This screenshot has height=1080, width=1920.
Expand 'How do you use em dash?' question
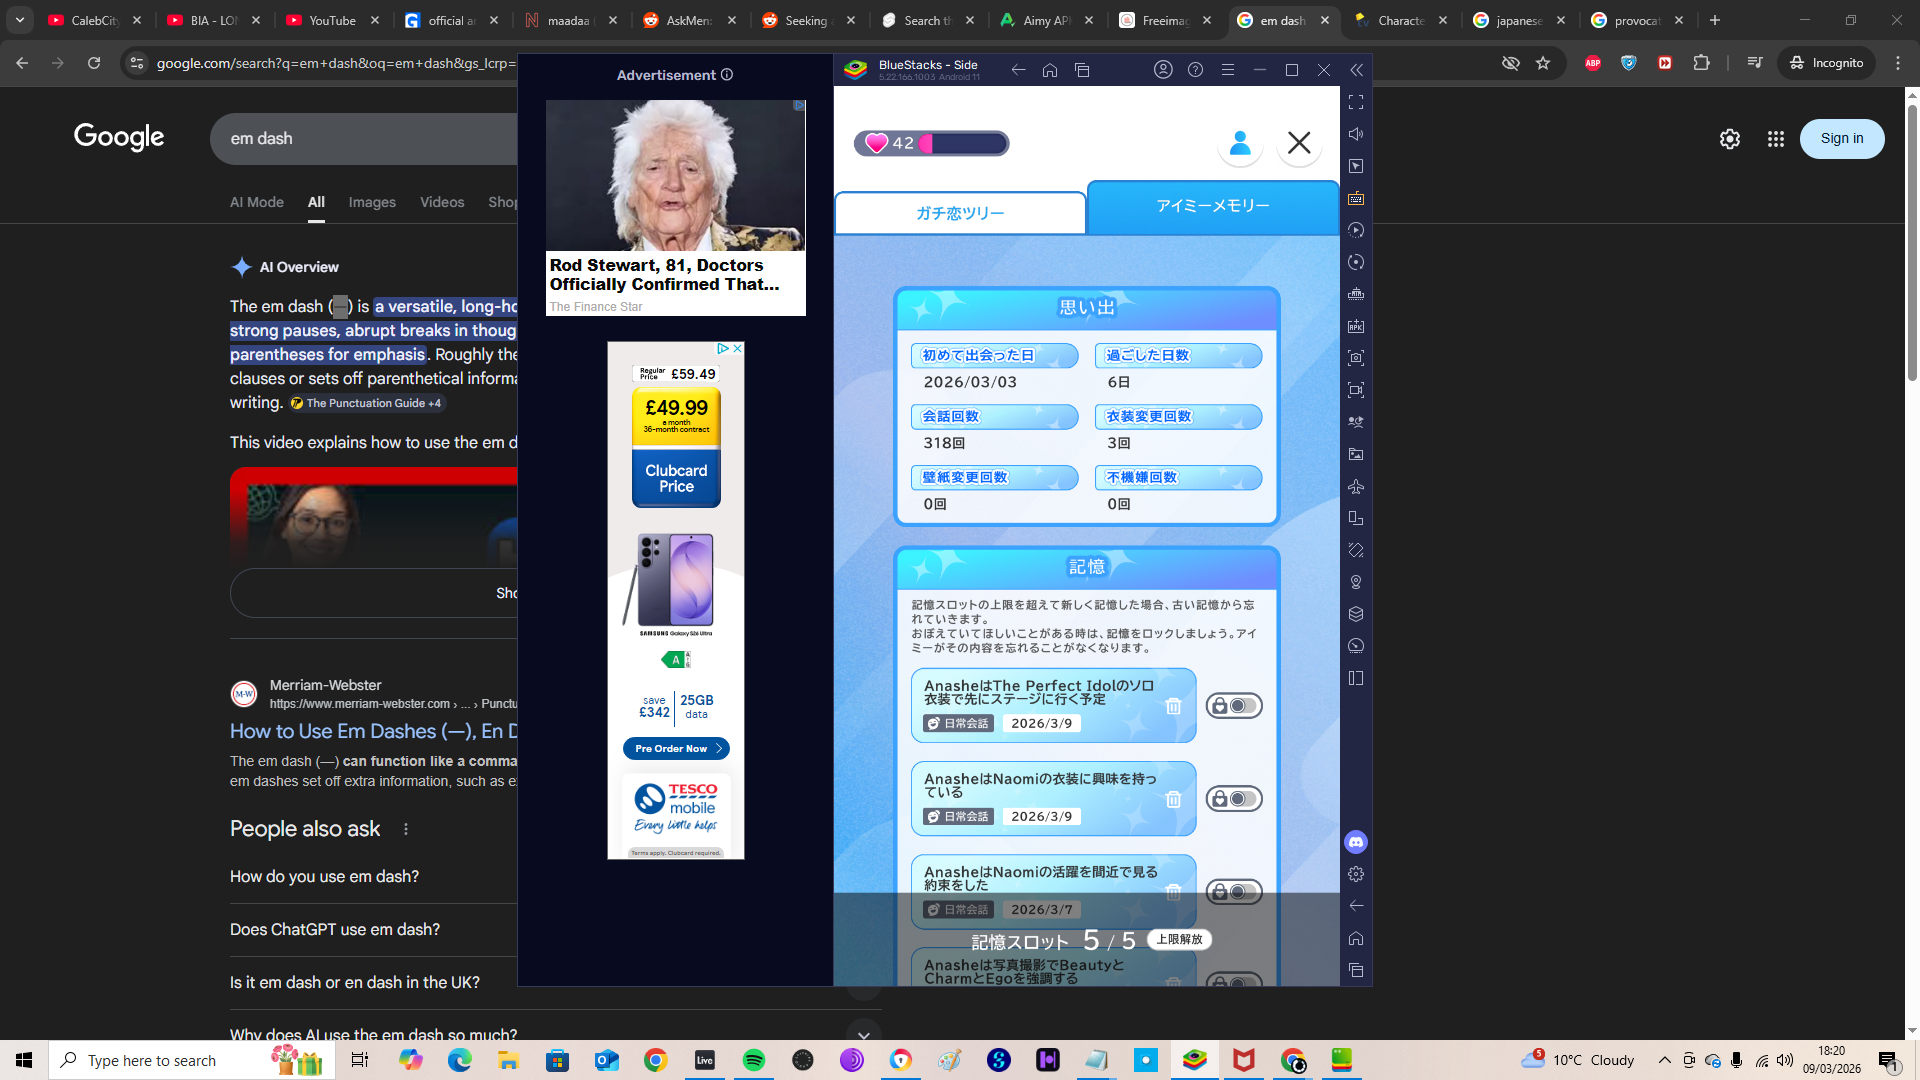[324, 876]
